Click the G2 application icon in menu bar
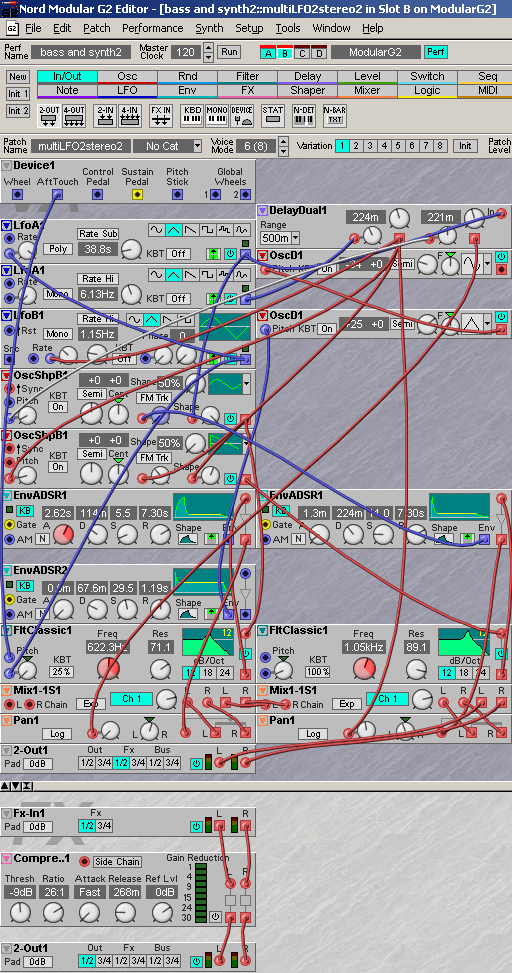The width and height of the screenshot is (512, 973). click(13, 29)
